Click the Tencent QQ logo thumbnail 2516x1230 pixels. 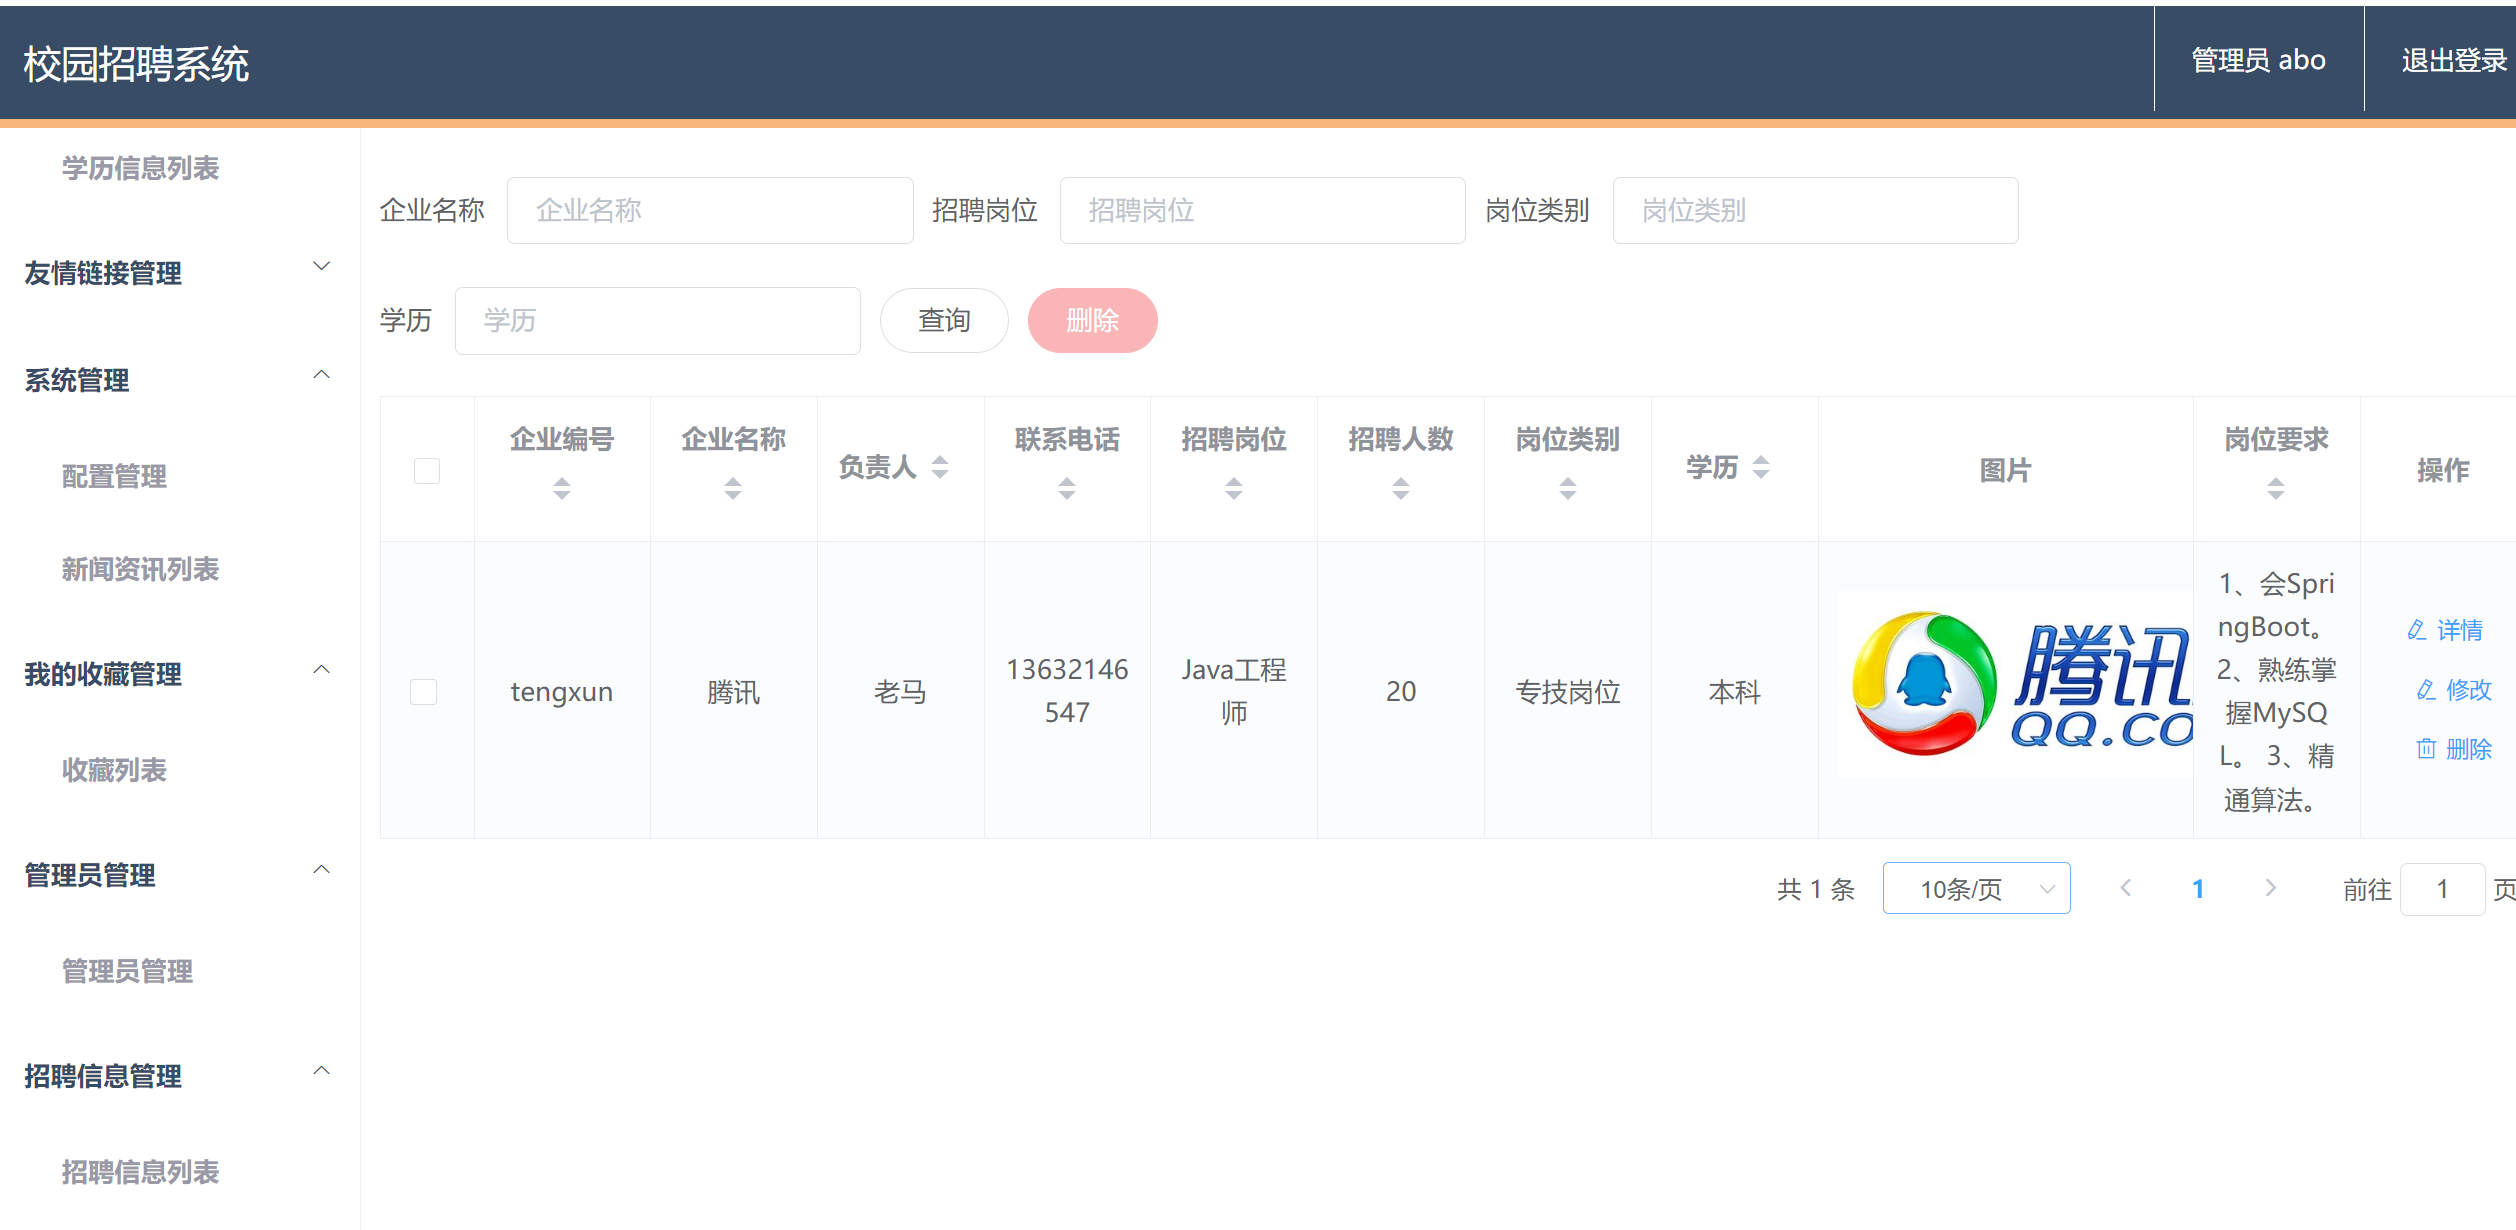[2016, 685]
